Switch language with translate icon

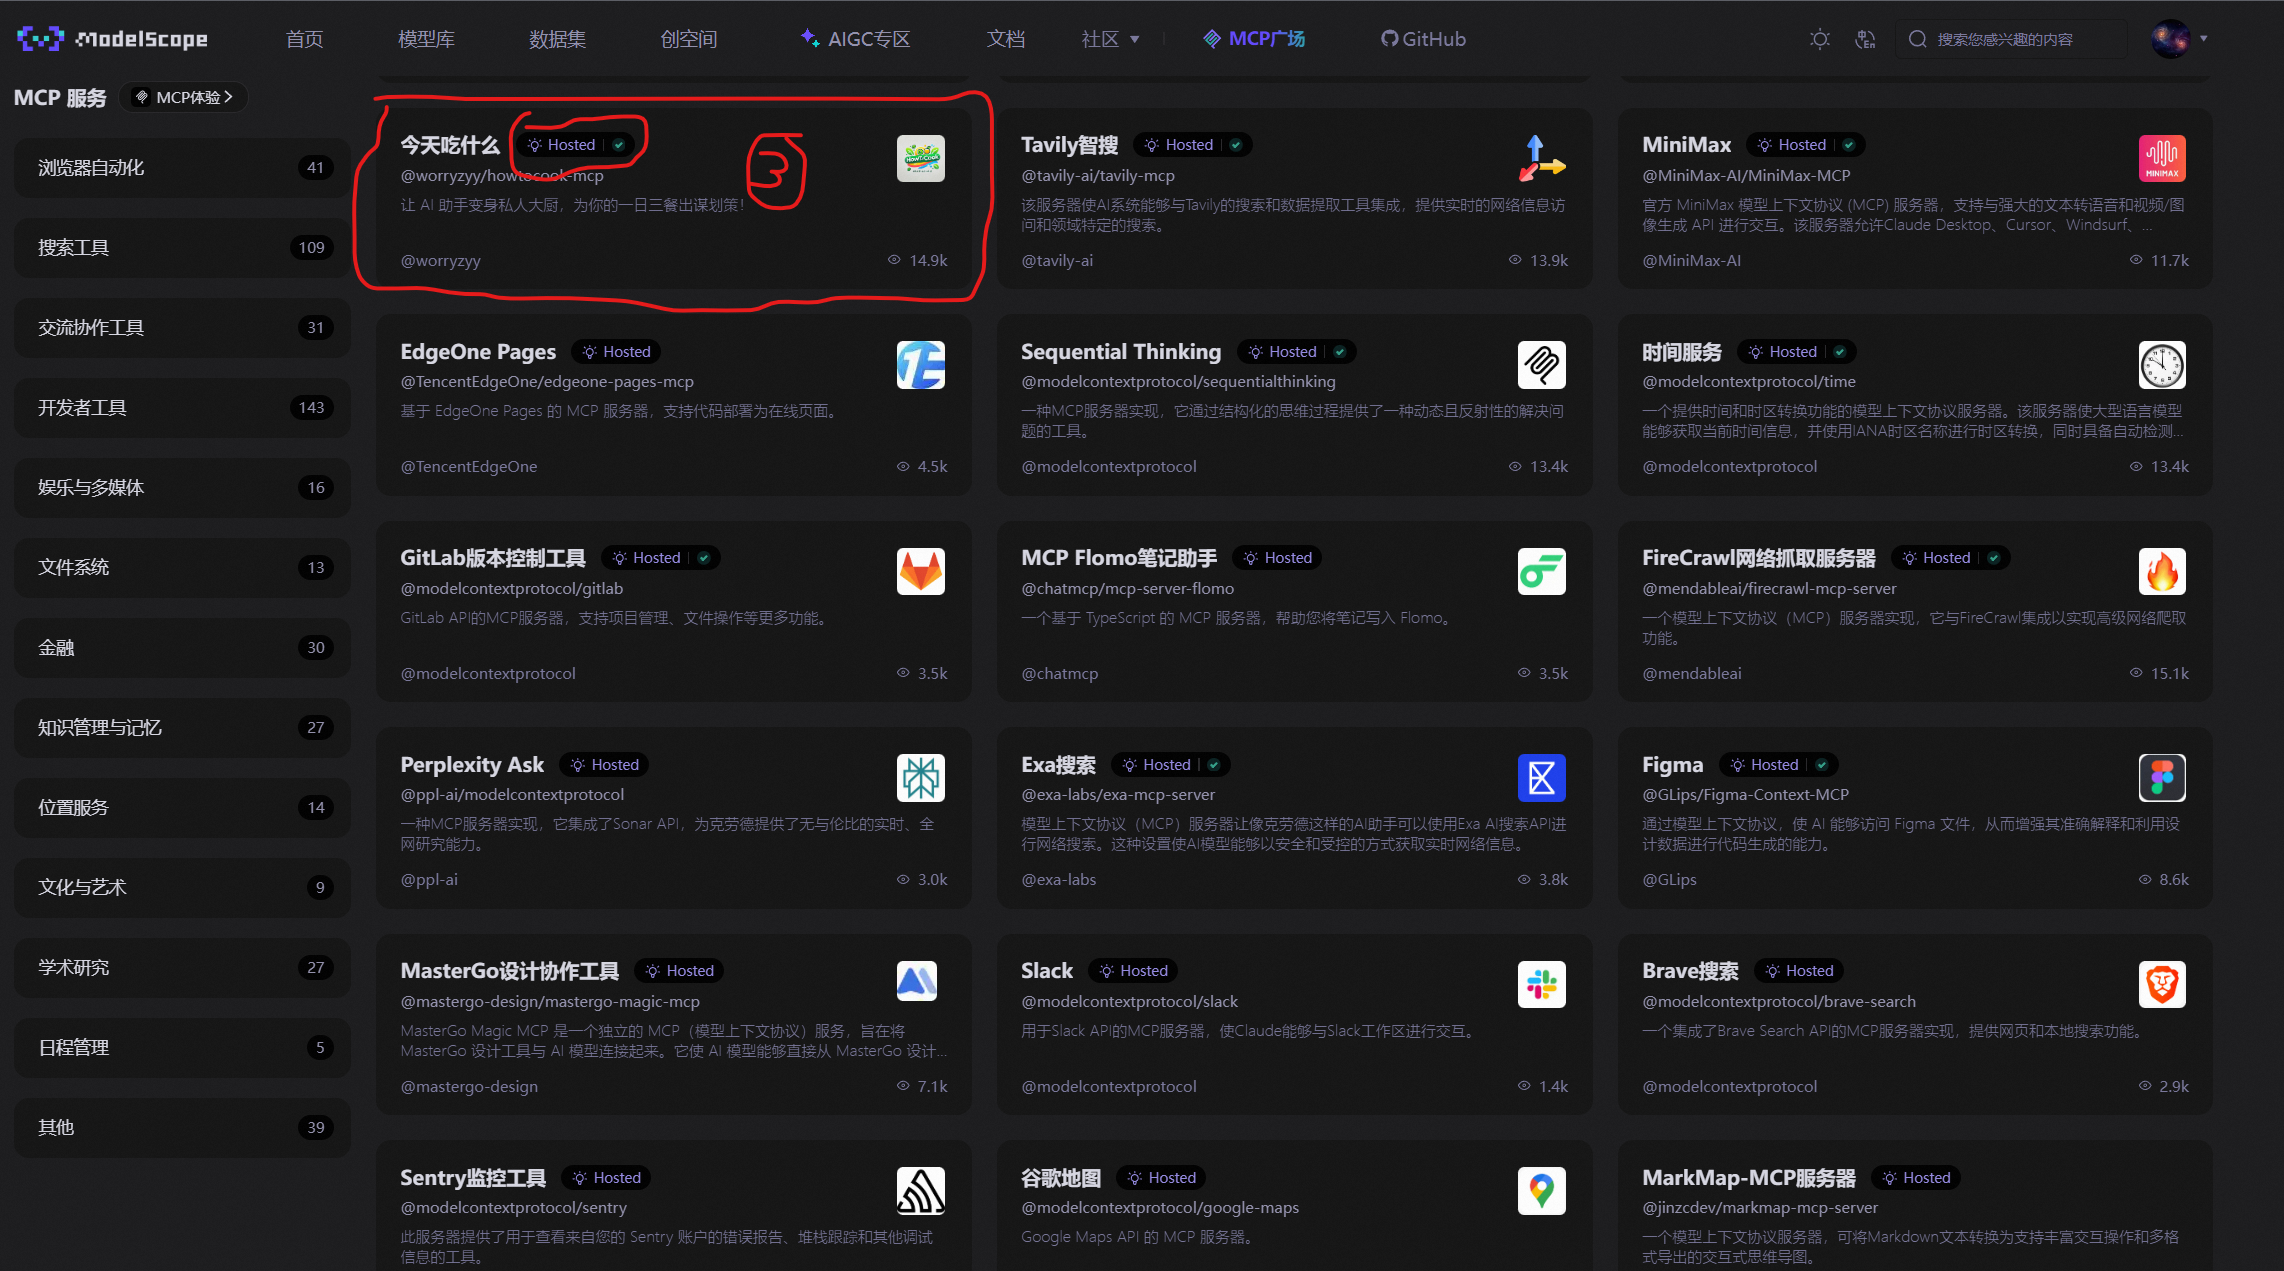(x=1865, y=39)
